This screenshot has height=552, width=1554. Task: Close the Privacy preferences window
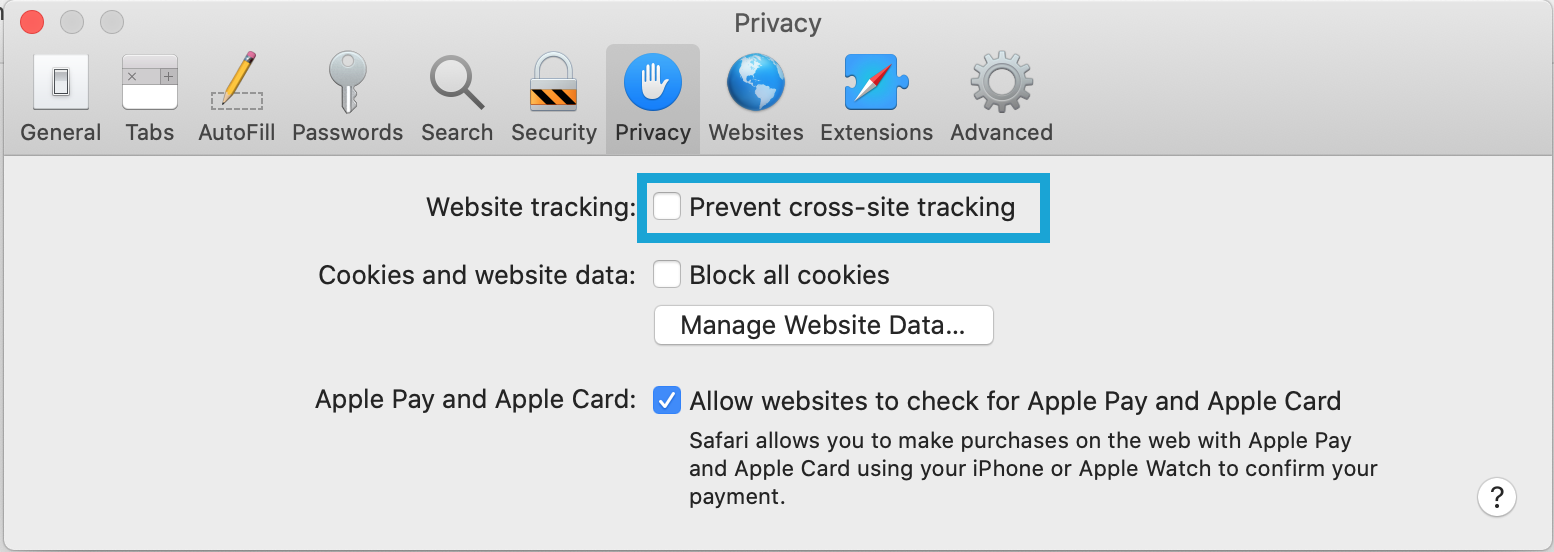(x=32, y=22)
